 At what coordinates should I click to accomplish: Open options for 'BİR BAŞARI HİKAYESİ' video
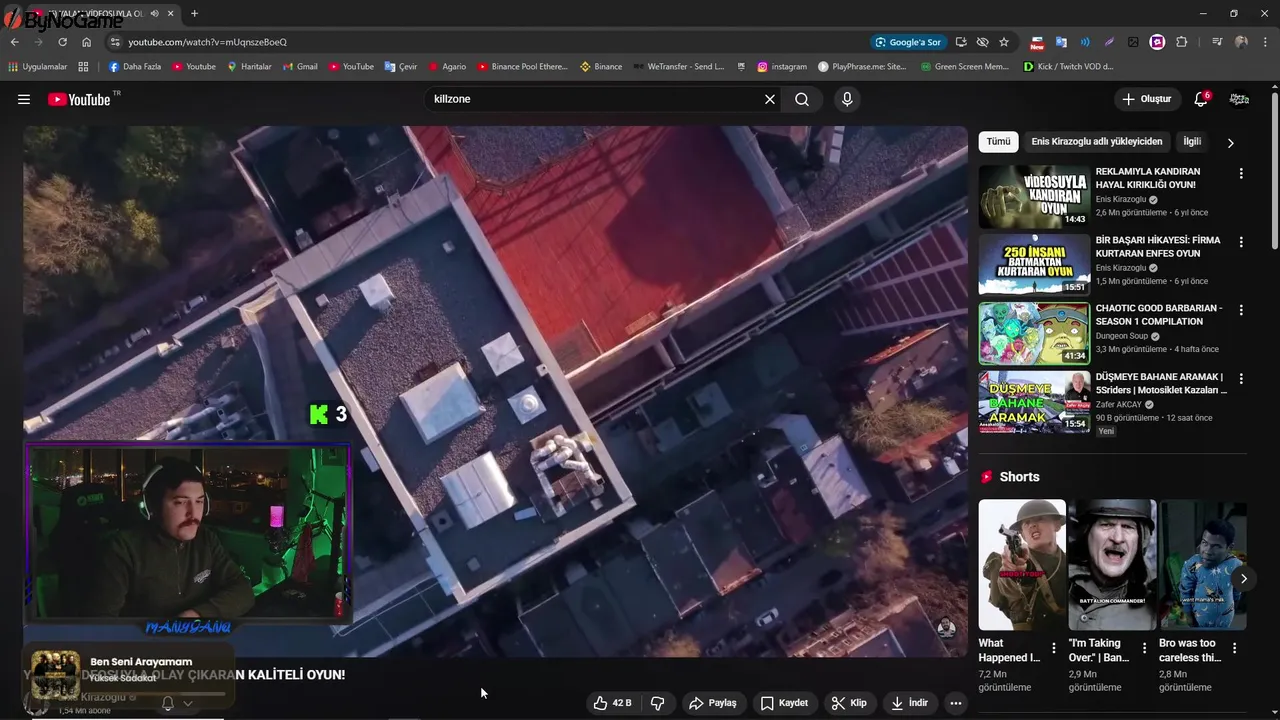tap(1241, 243)
